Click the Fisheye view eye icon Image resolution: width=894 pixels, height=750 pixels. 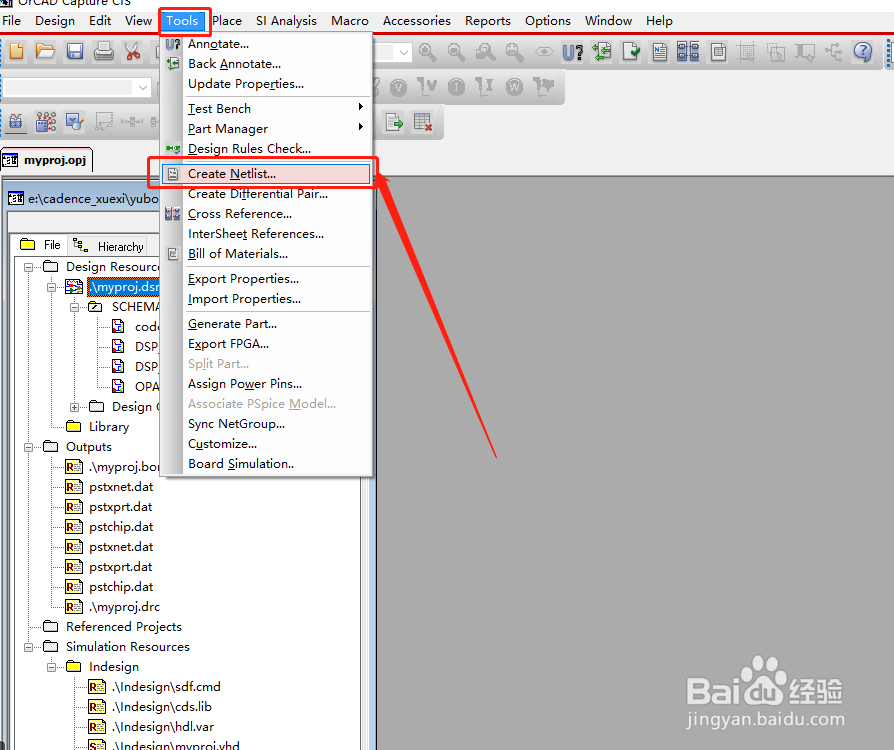pyautogui.click(x=543, y=52)
